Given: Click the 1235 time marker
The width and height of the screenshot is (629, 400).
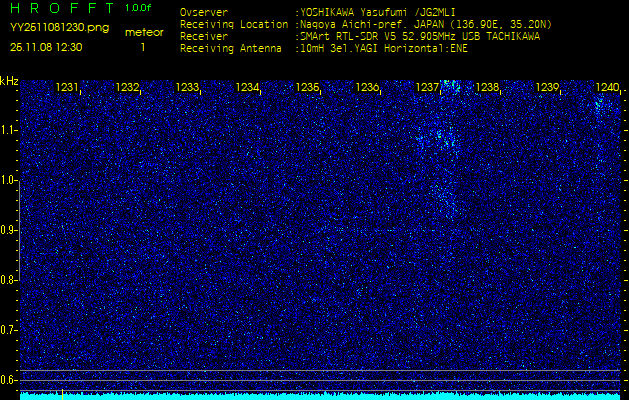Looking at the screenshot, I should [307, 87].
